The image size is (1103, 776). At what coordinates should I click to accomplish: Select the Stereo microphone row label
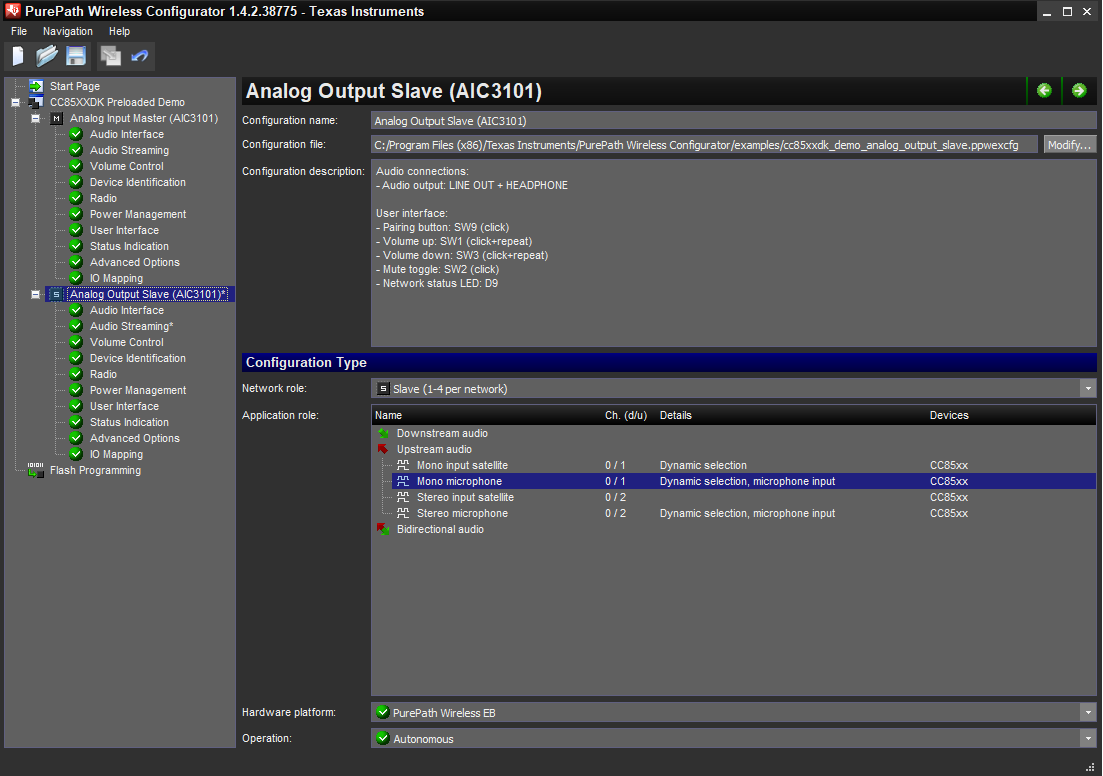pyautogui.click(x=462, y=514)
